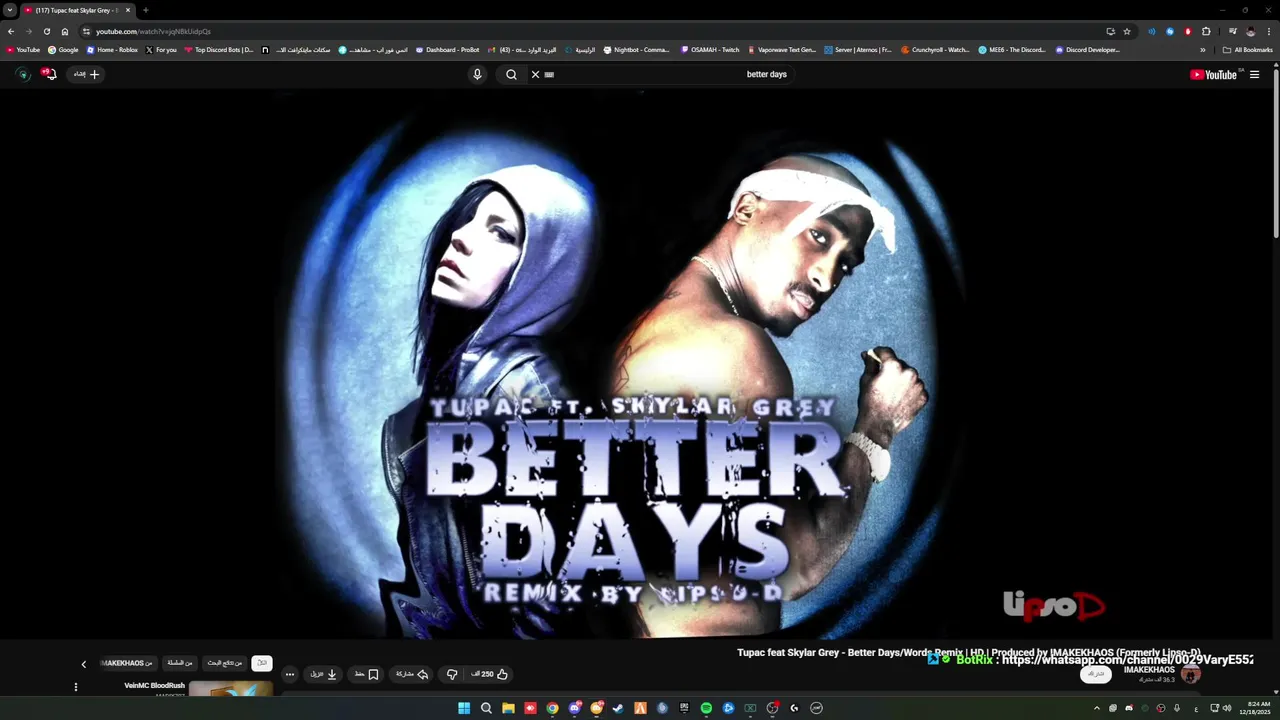Open the Dashboard - ProBot bookmark
1280x720 pixels.
click(x=447, y=50)
